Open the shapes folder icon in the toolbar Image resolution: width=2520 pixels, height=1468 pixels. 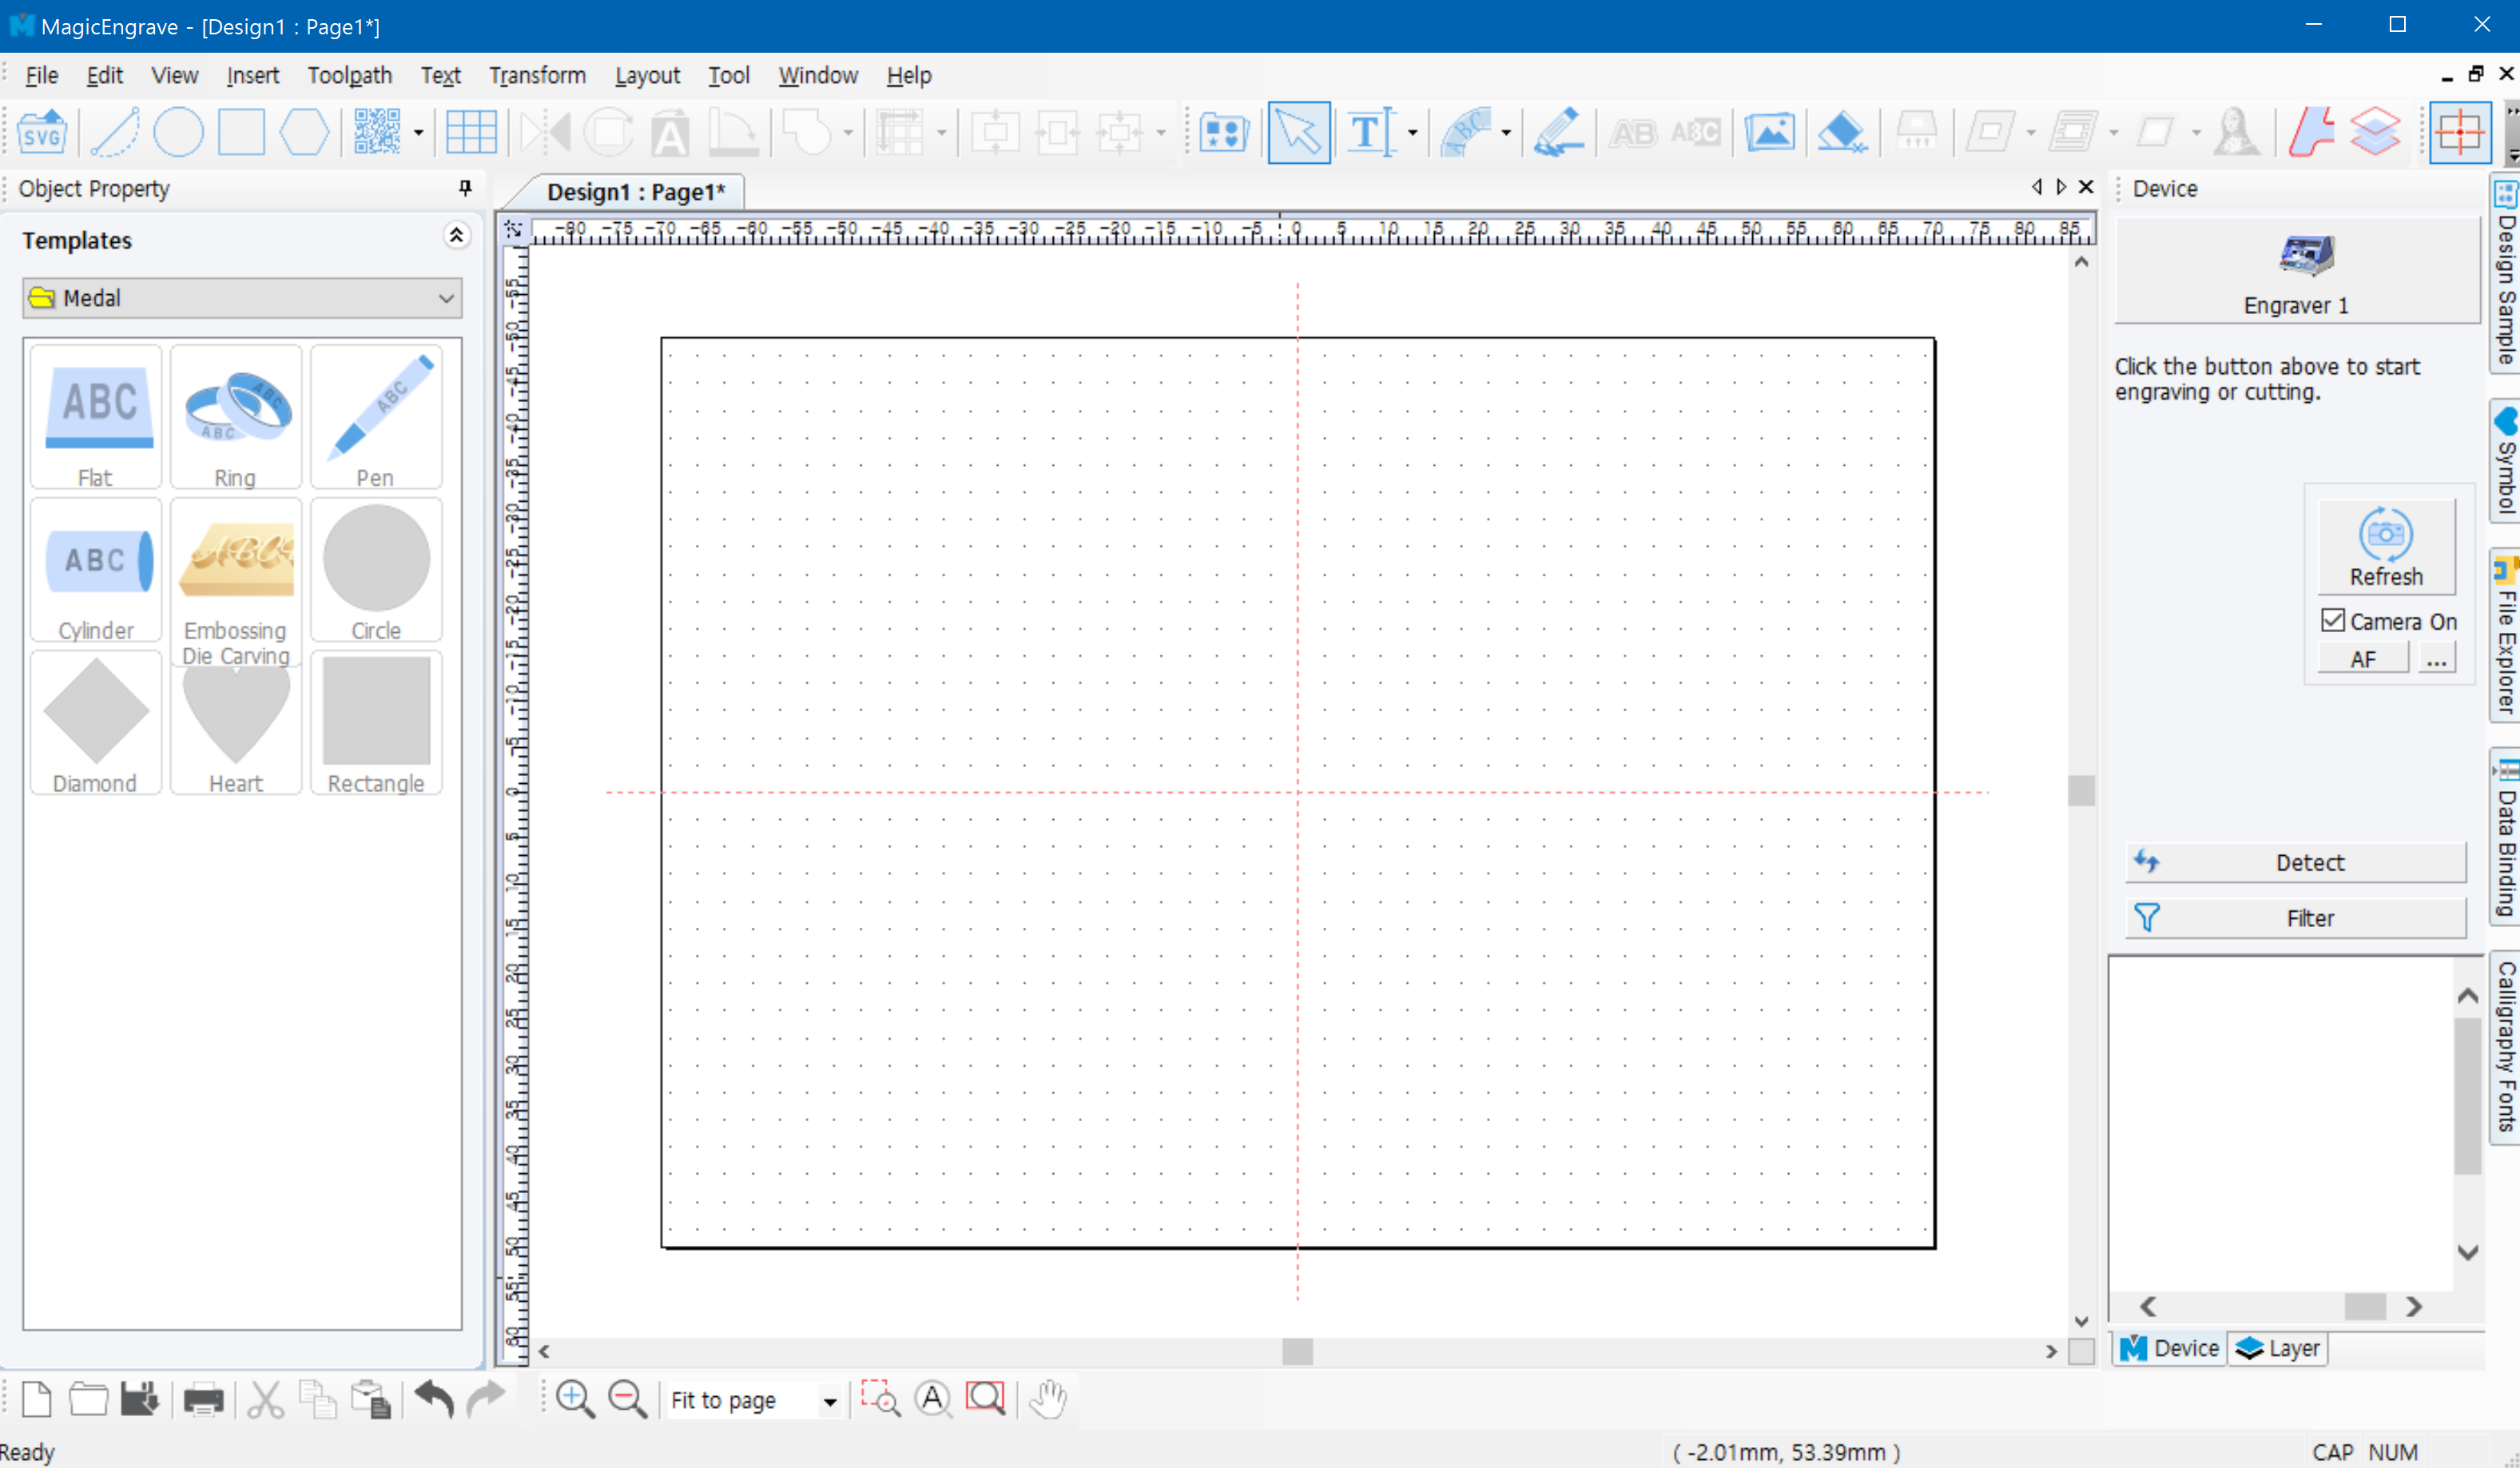1223,132
